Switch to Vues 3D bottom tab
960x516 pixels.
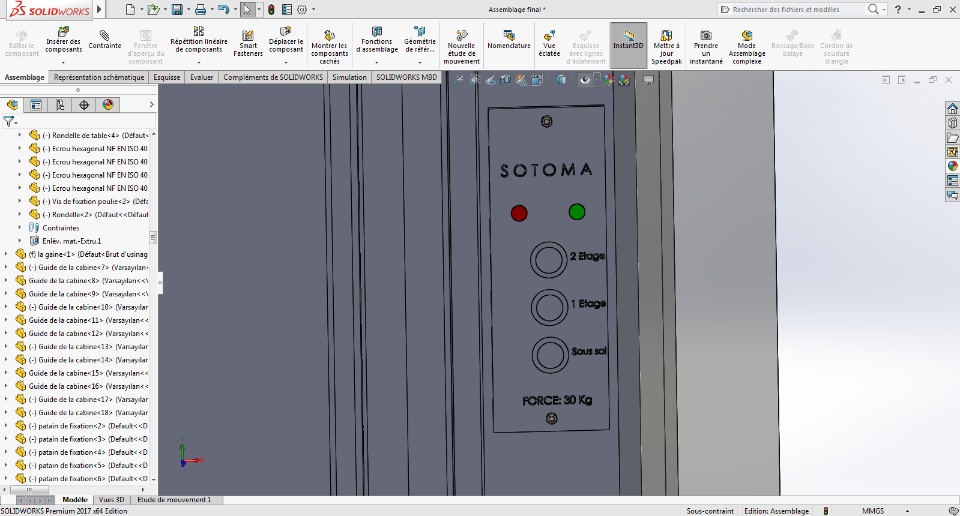(111, 499)
